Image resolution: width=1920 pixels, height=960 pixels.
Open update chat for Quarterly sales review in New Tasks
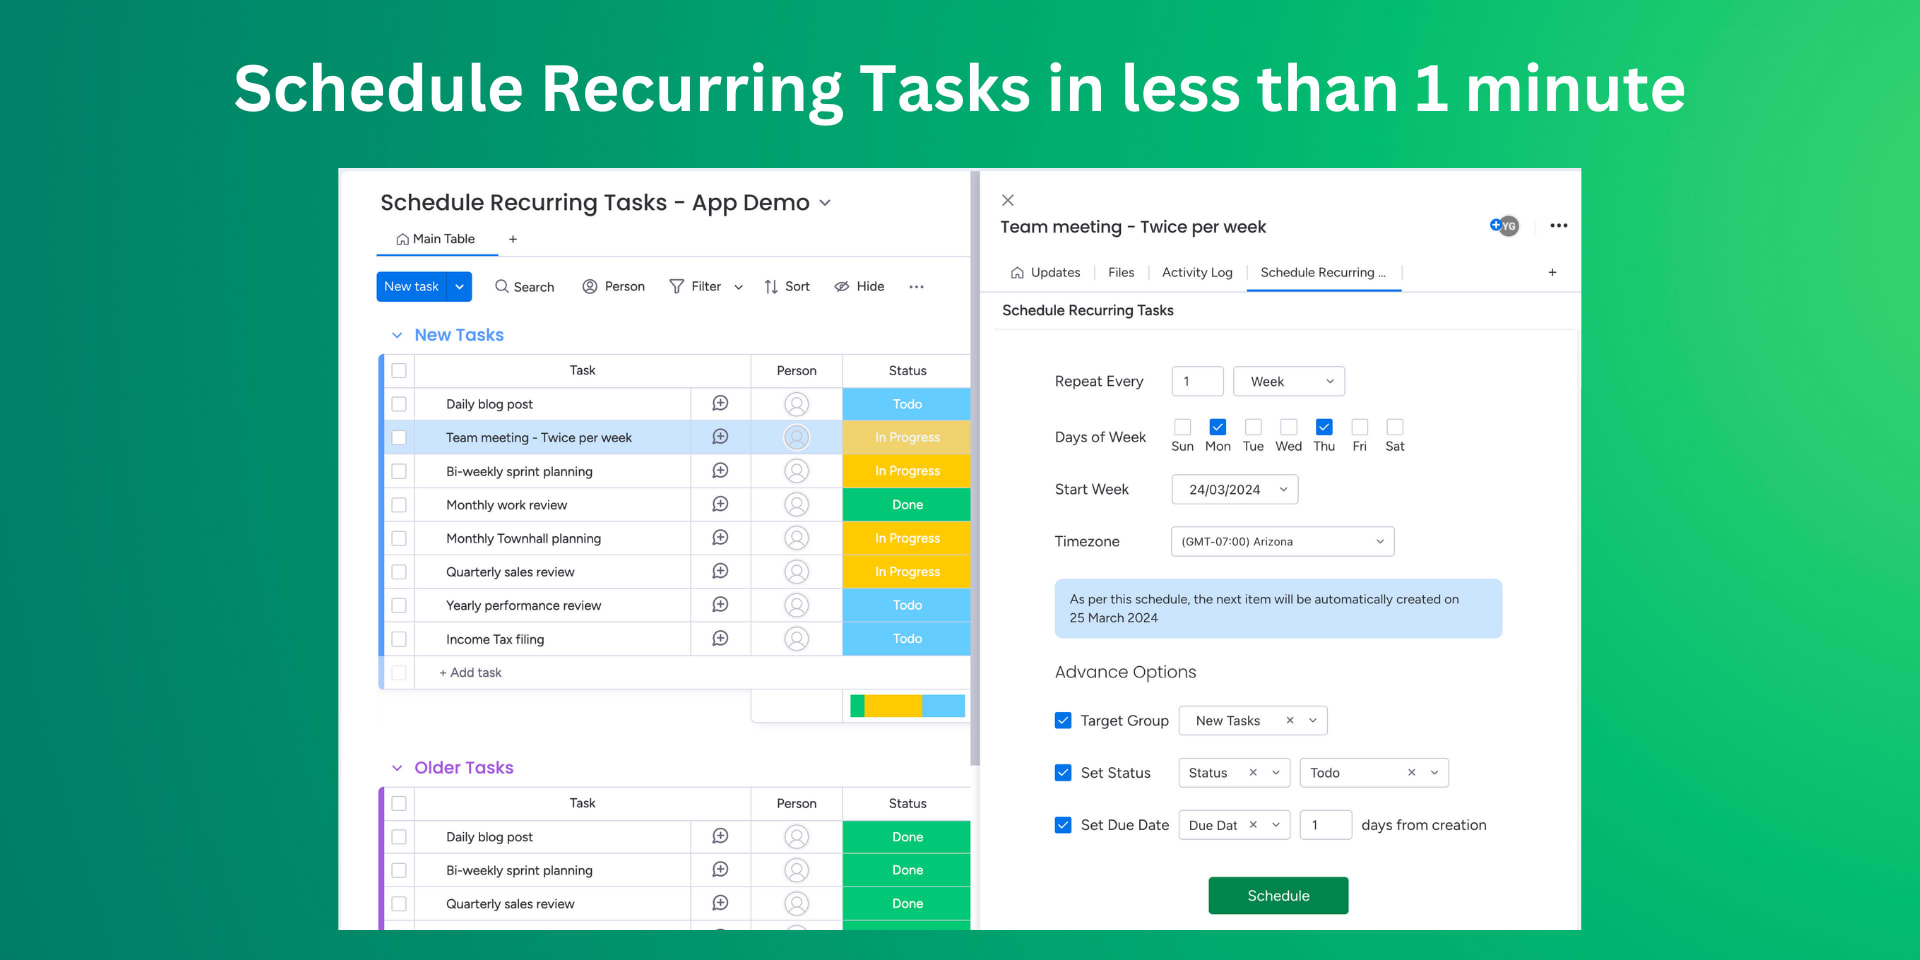(x=720, y=571)
